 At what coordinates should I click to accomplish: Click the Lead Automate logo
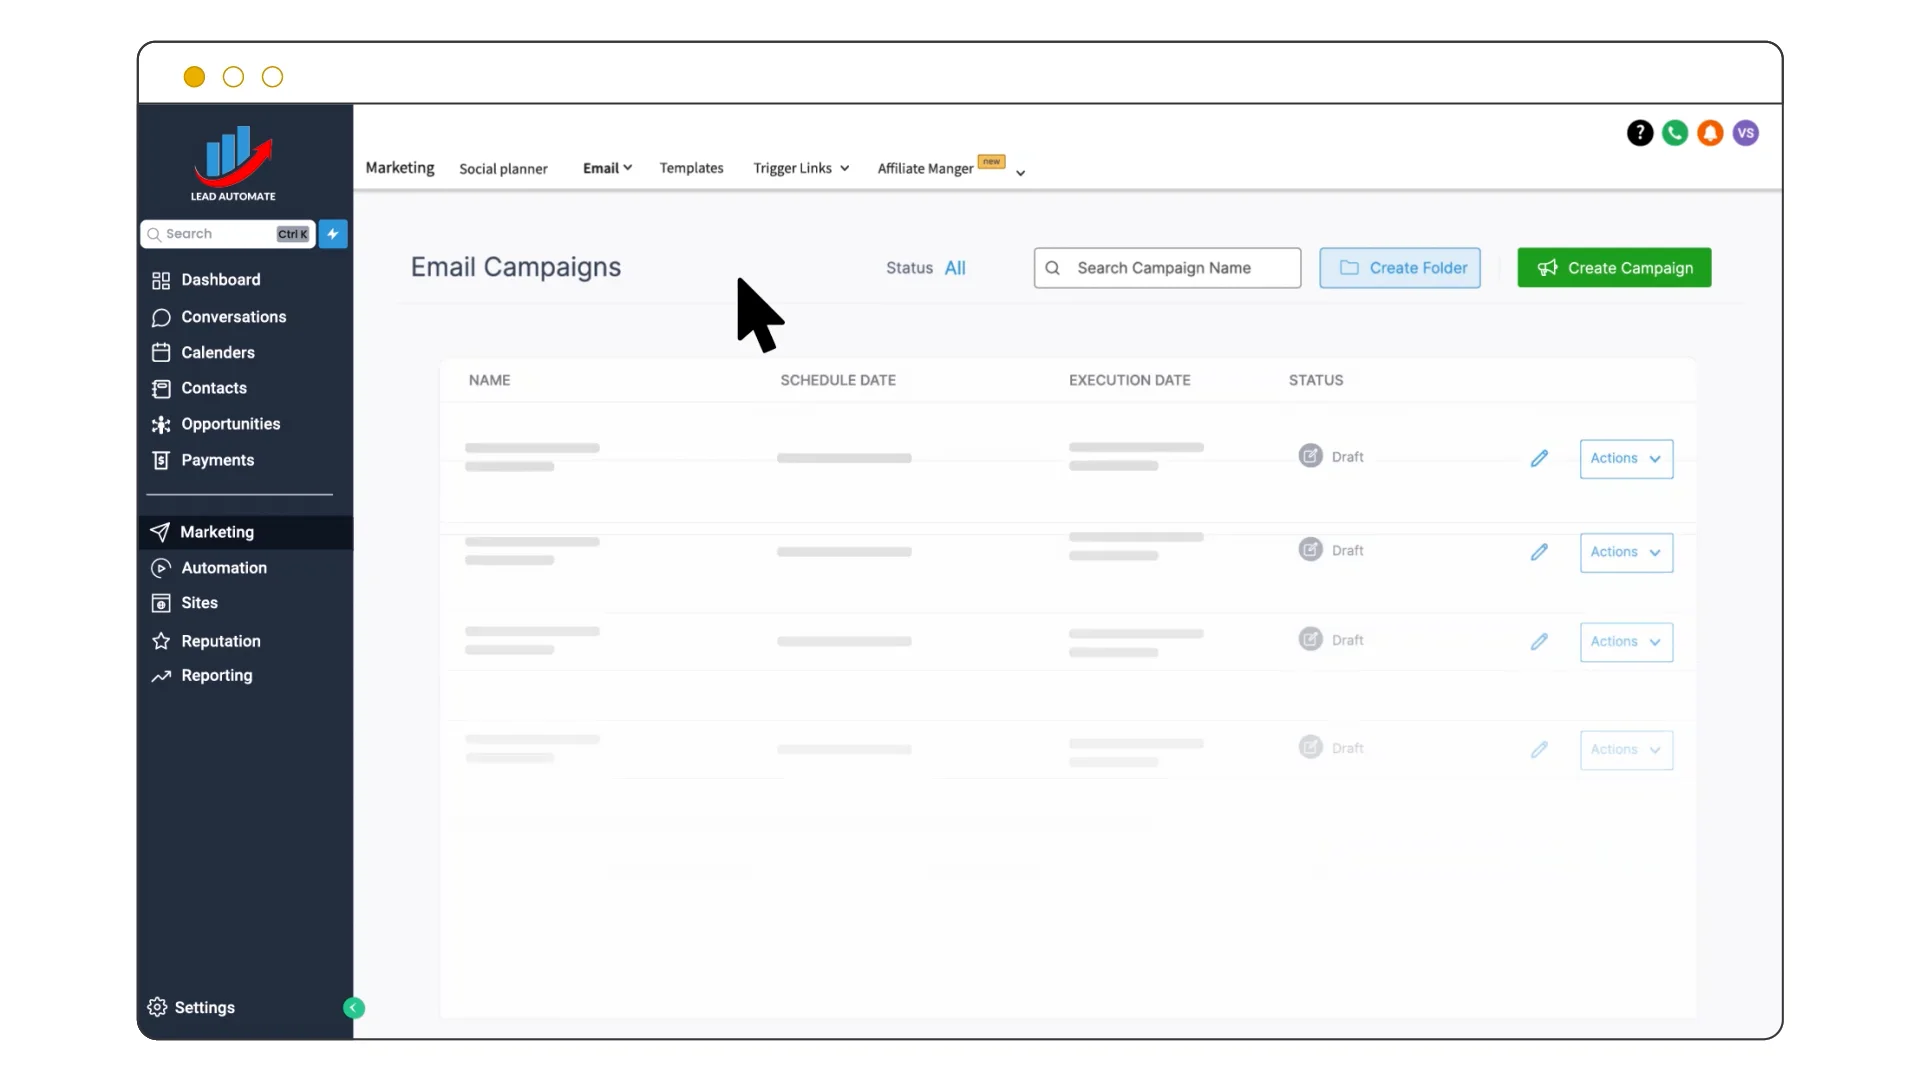[233, 164]
